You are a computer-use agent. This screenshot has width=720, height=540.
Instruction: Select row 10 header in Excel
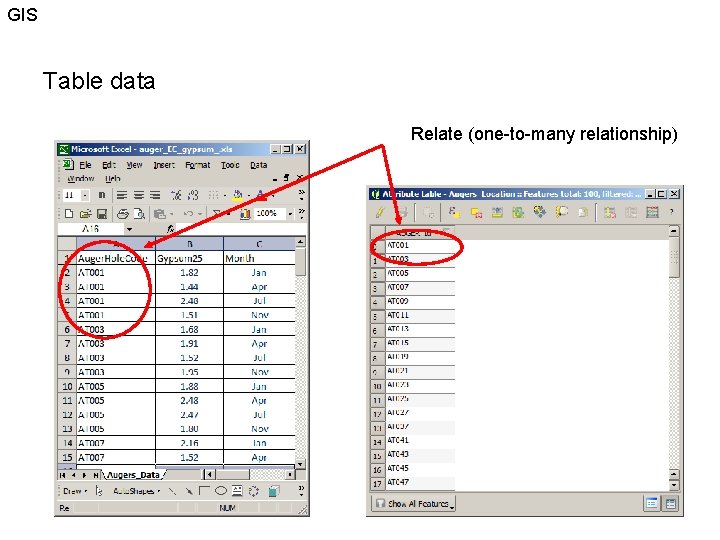pyautogui.click(x=67, y=386)
